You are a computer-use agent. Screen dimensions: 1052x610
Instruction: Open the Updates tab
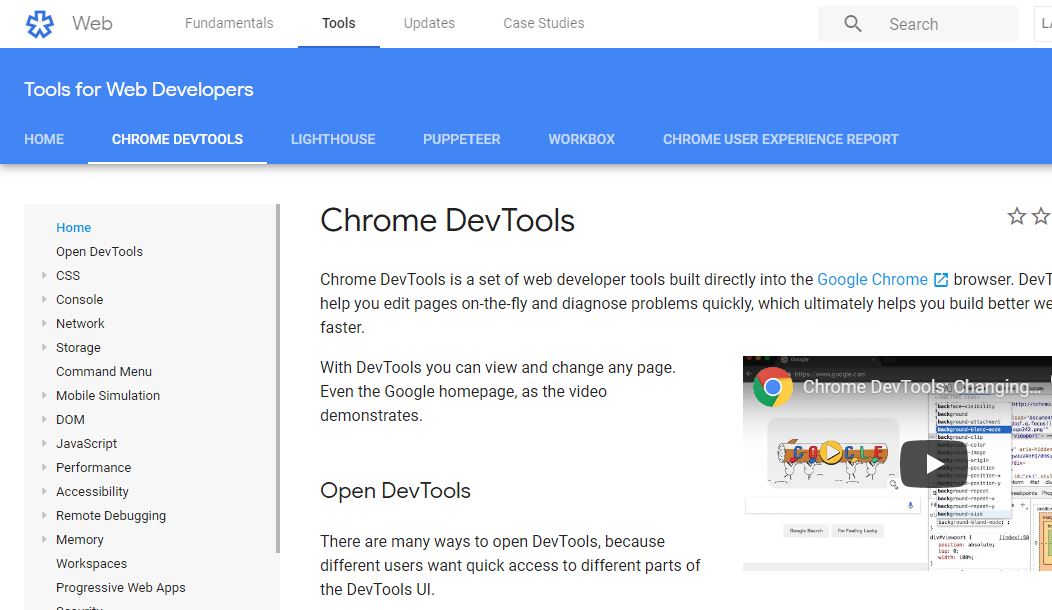429,23
